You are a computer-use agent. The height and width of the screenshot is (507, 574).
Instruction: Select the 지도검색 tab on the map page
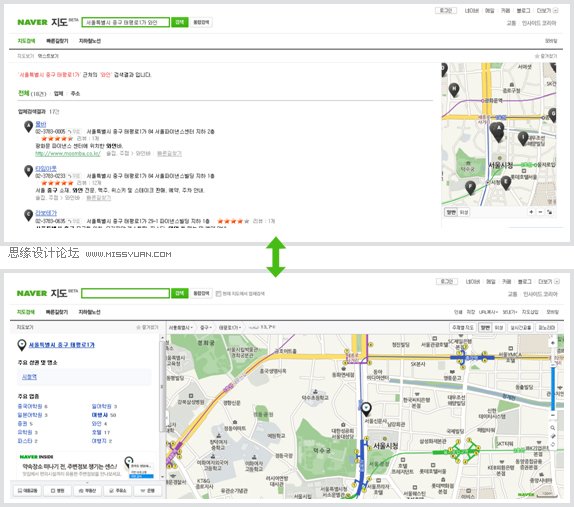26,312
